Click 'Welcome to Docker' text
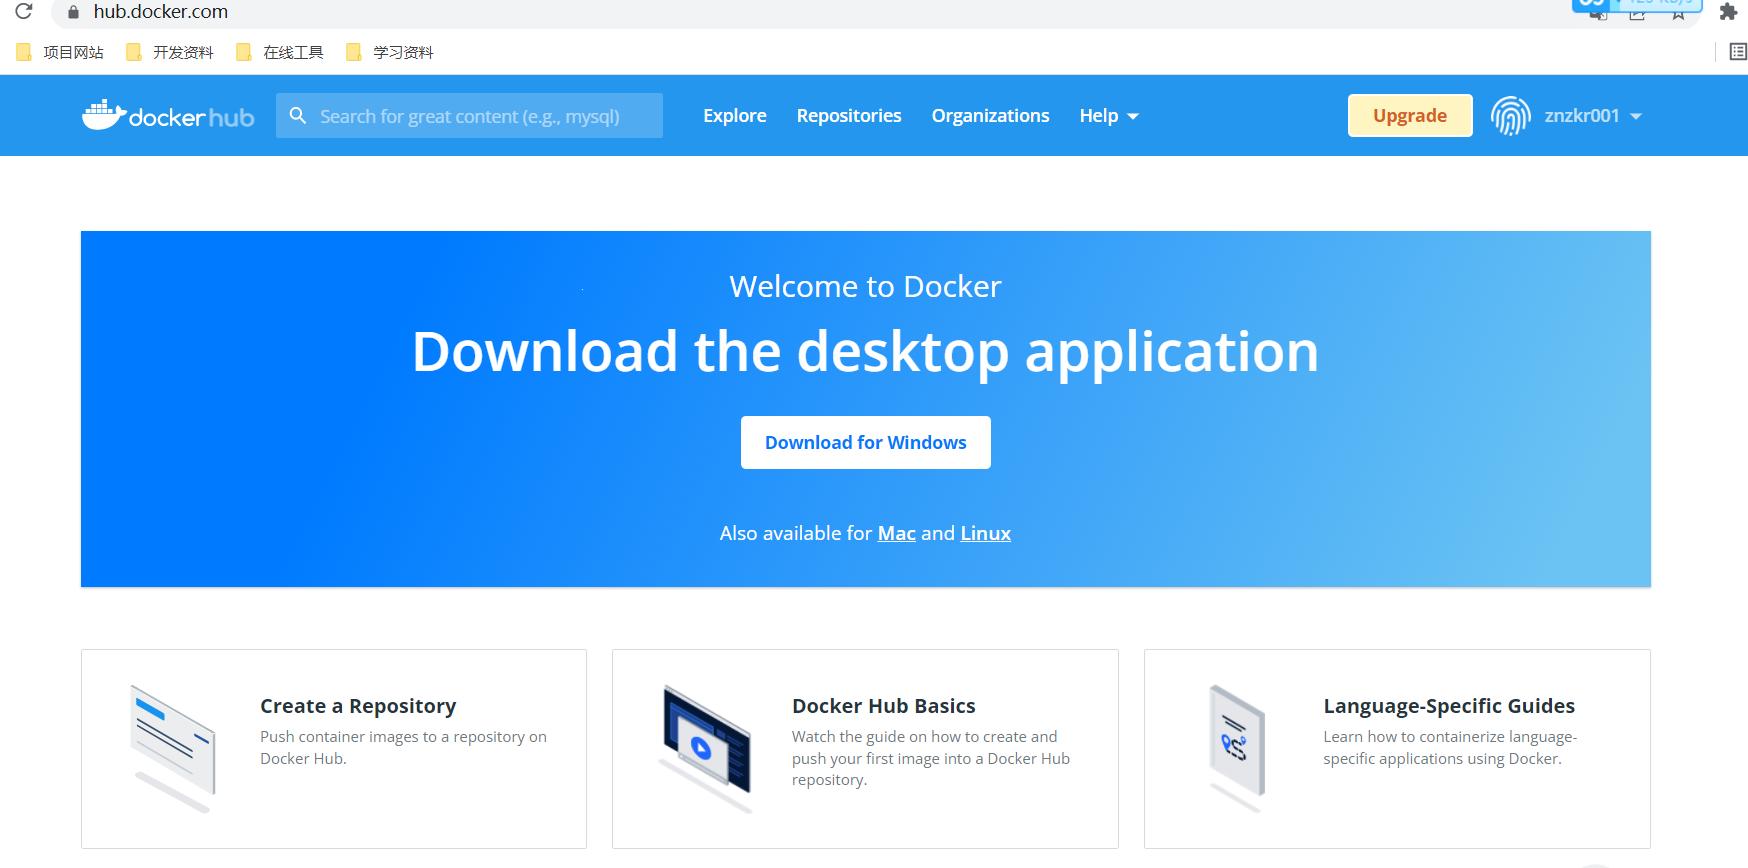This screenshot has width=1748, height=868. pyautogui.click(x=866, y=286)
